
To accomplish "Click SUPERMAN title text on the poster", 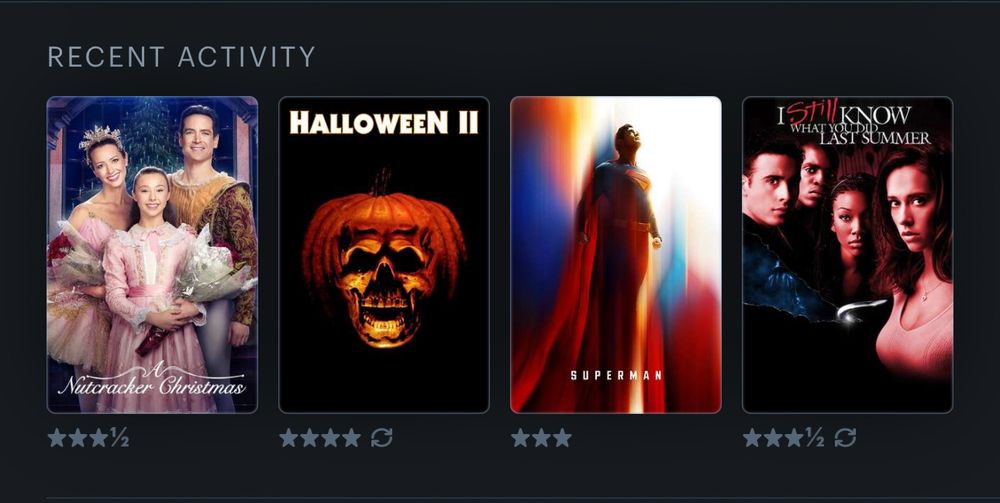I will click(x=616, y=375).
